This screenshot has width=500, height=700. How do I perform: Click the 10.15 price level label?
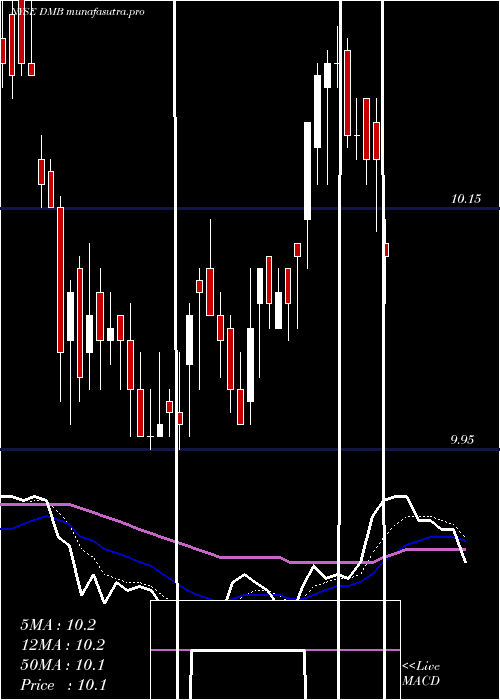(466, 199)
